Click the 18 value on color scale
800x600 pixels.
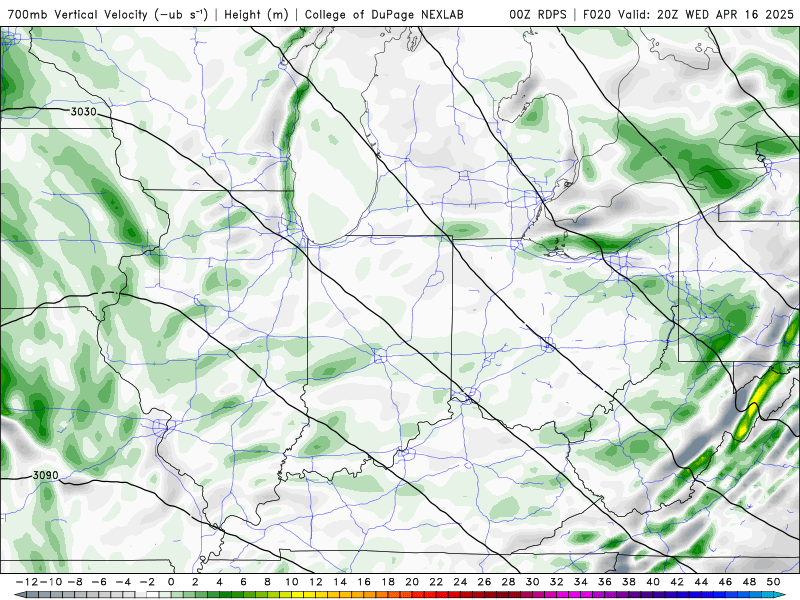point(388,582)
